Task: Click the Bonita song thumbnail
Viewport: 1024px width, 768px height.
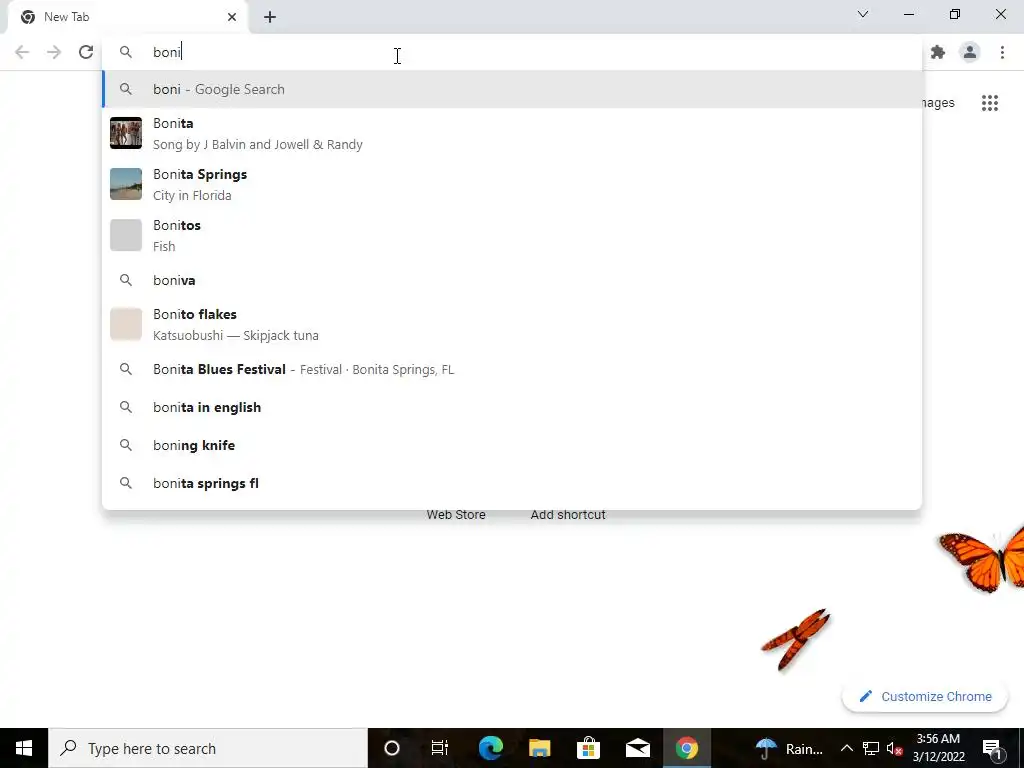Action: (x=125, y=133)
